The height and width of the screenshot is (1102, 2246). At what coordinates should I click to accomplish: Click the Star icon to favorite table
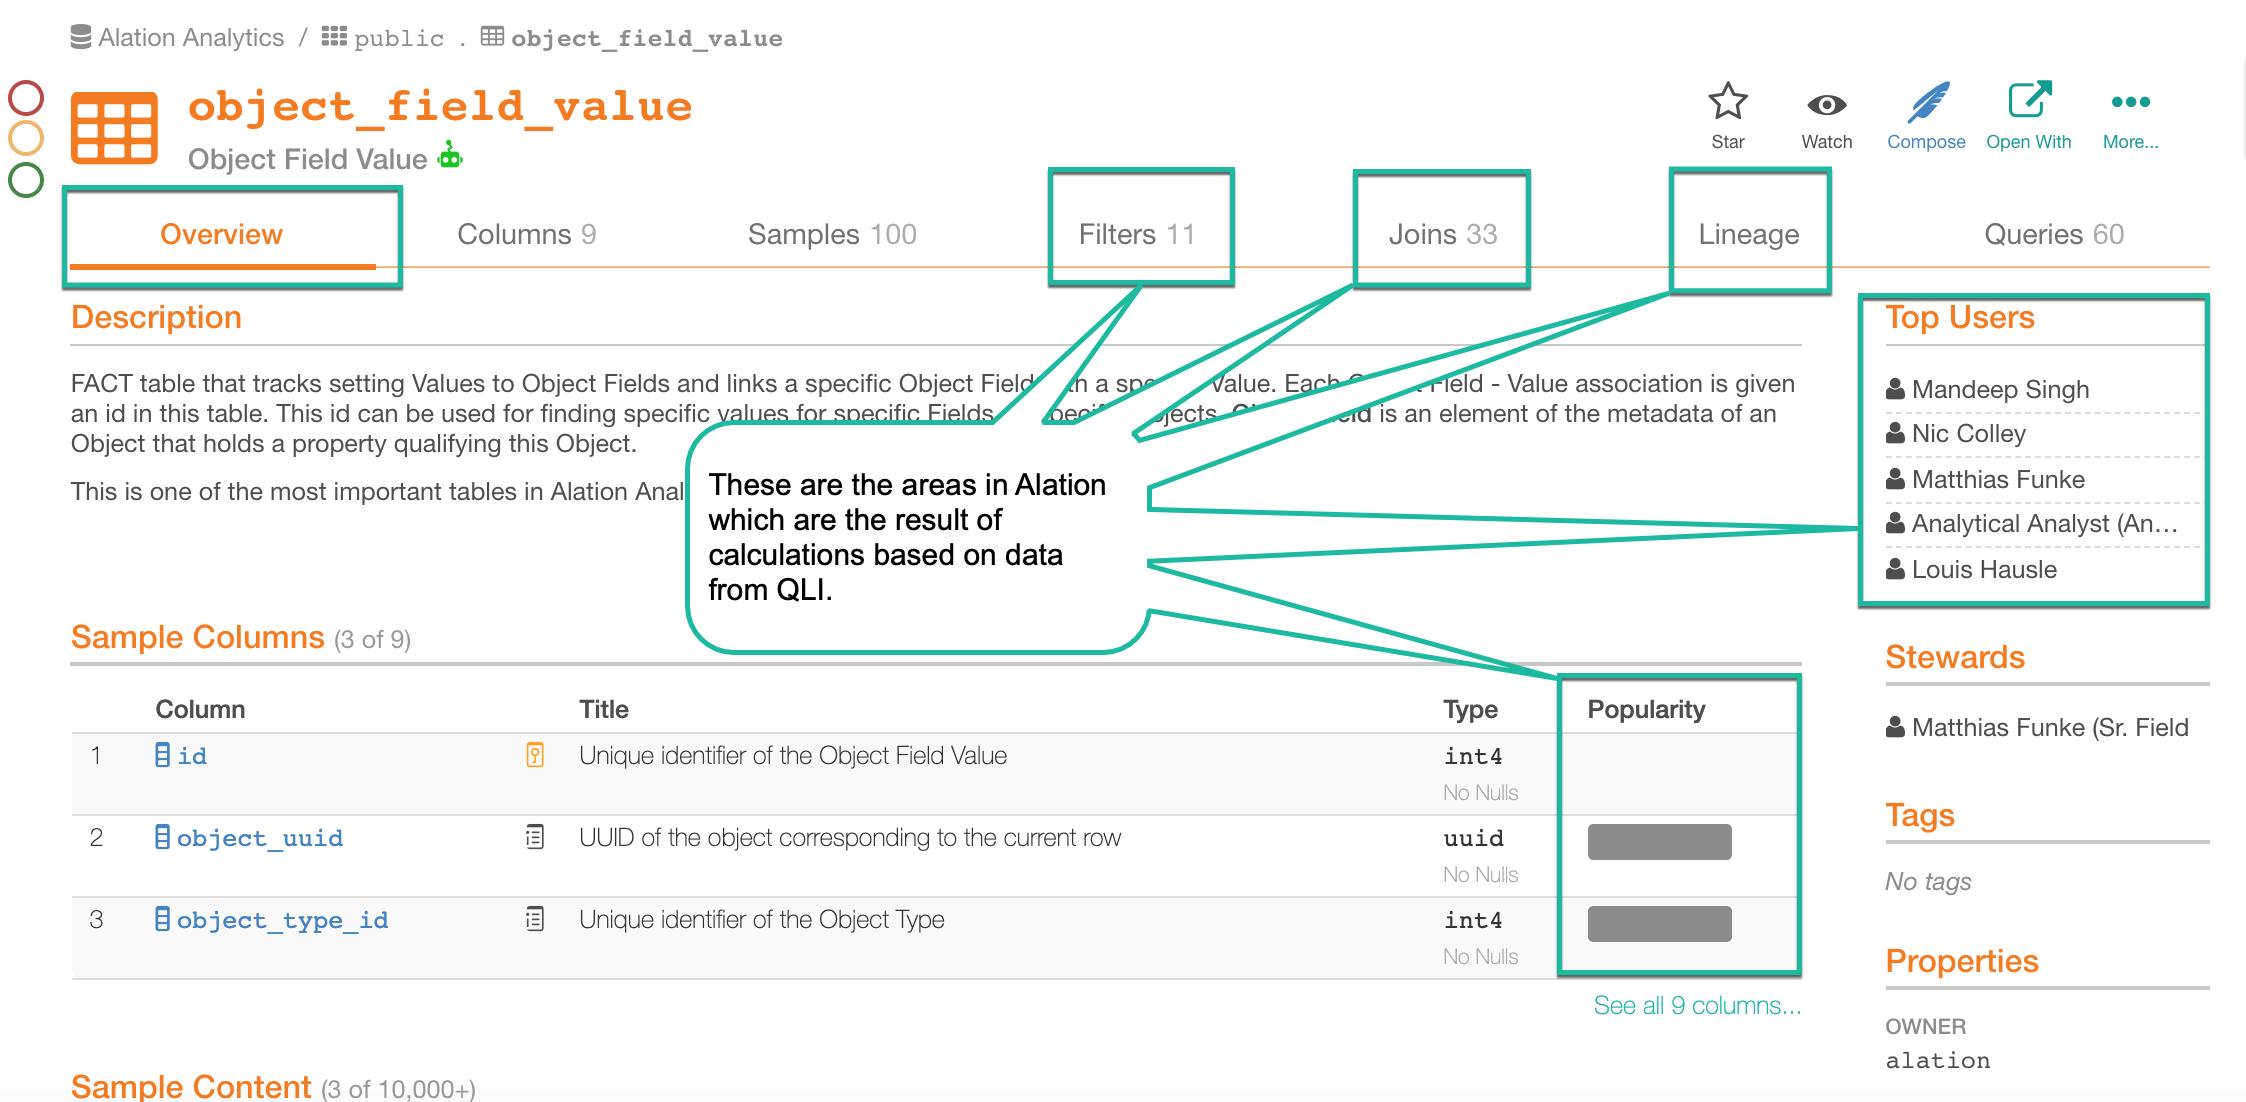[1727, 102]
